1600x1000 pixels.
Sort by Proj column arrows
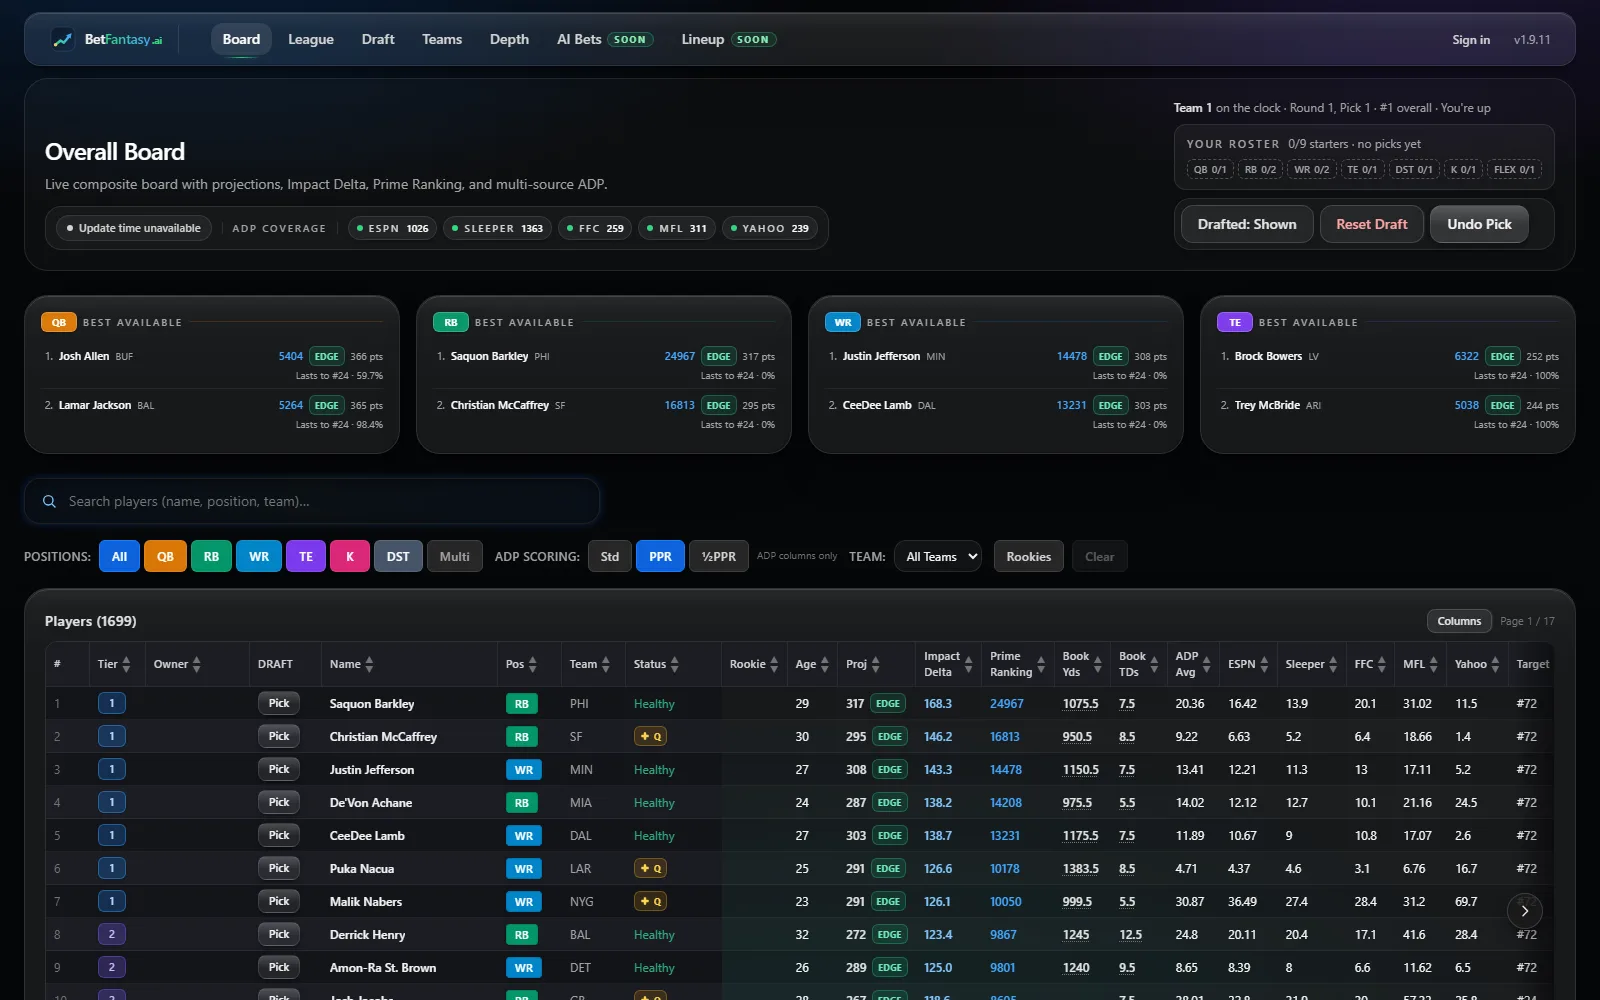875,664
